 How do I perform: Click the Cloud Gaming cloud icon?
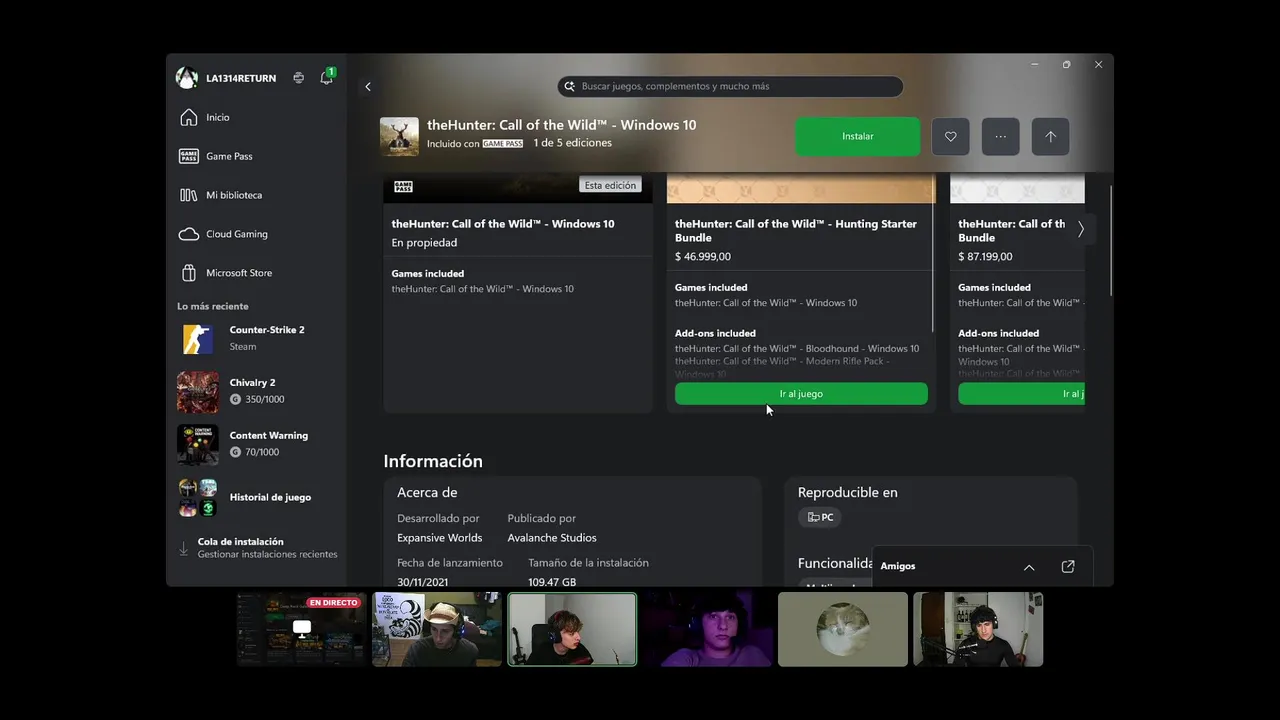tap(188, 234)
